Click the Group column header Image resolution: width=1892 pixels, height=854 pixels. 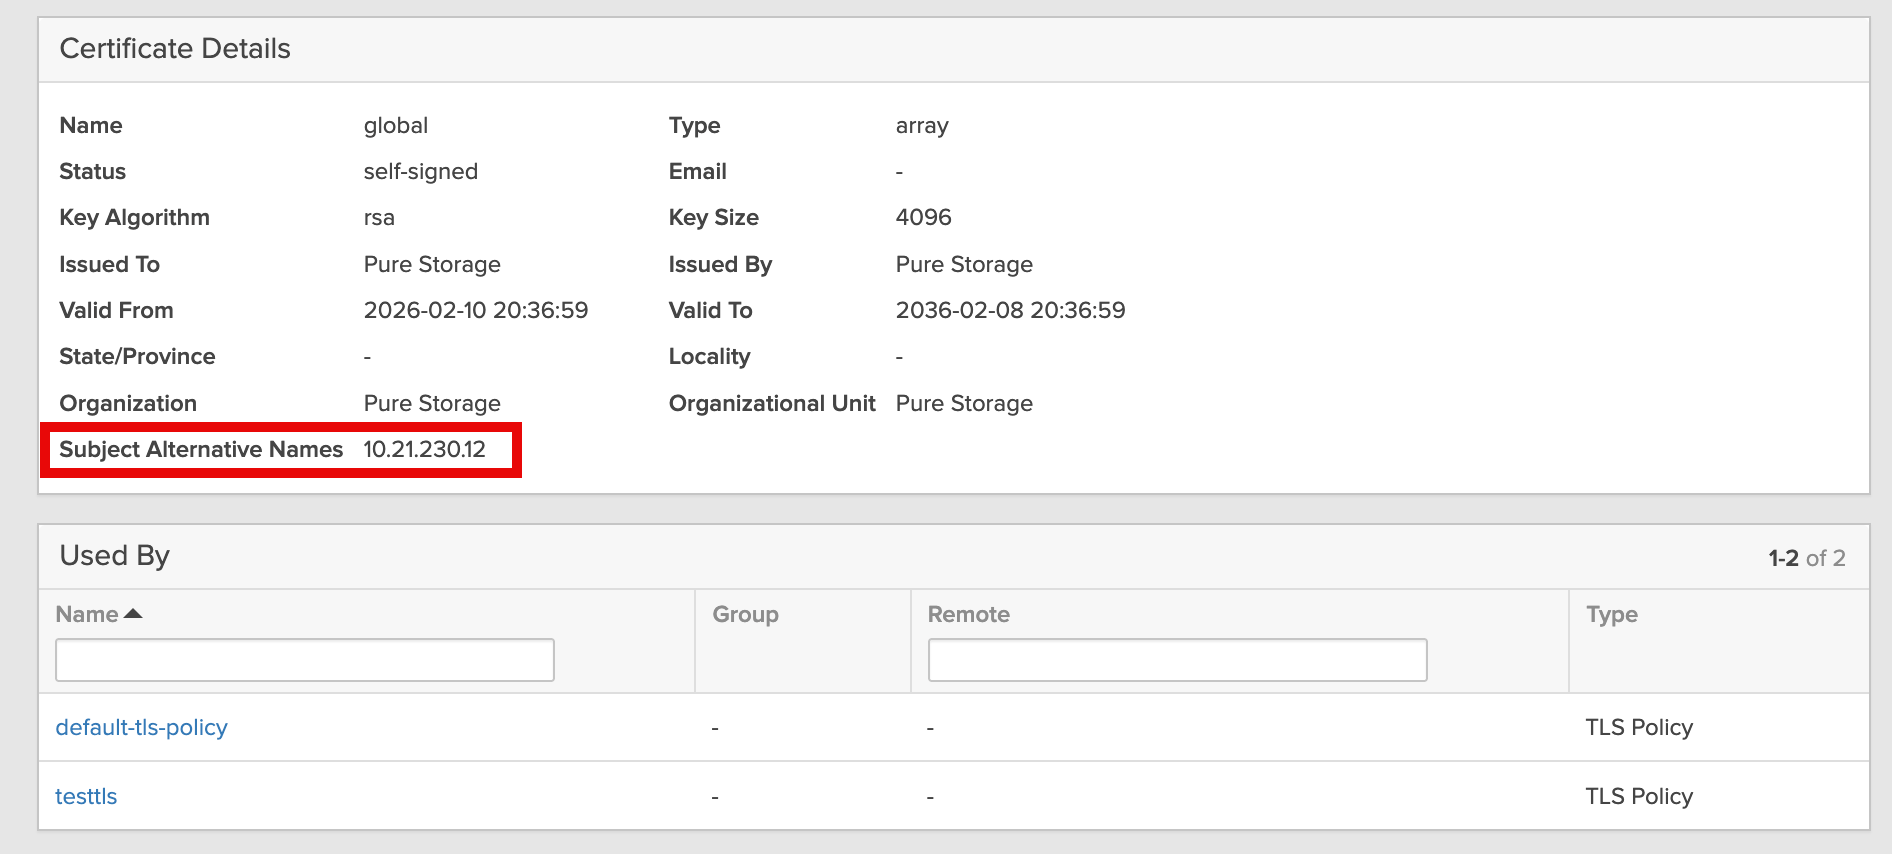click(x=745, y=614)
